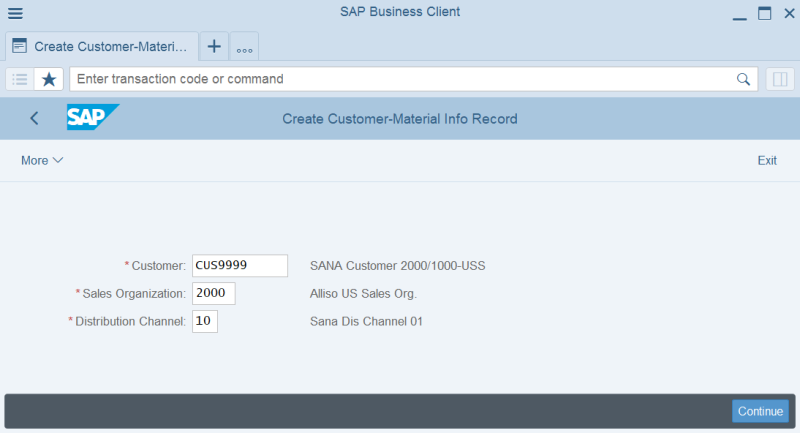
Task: Click the 'Alliso US Sales Org.' text
Action: 363,294
